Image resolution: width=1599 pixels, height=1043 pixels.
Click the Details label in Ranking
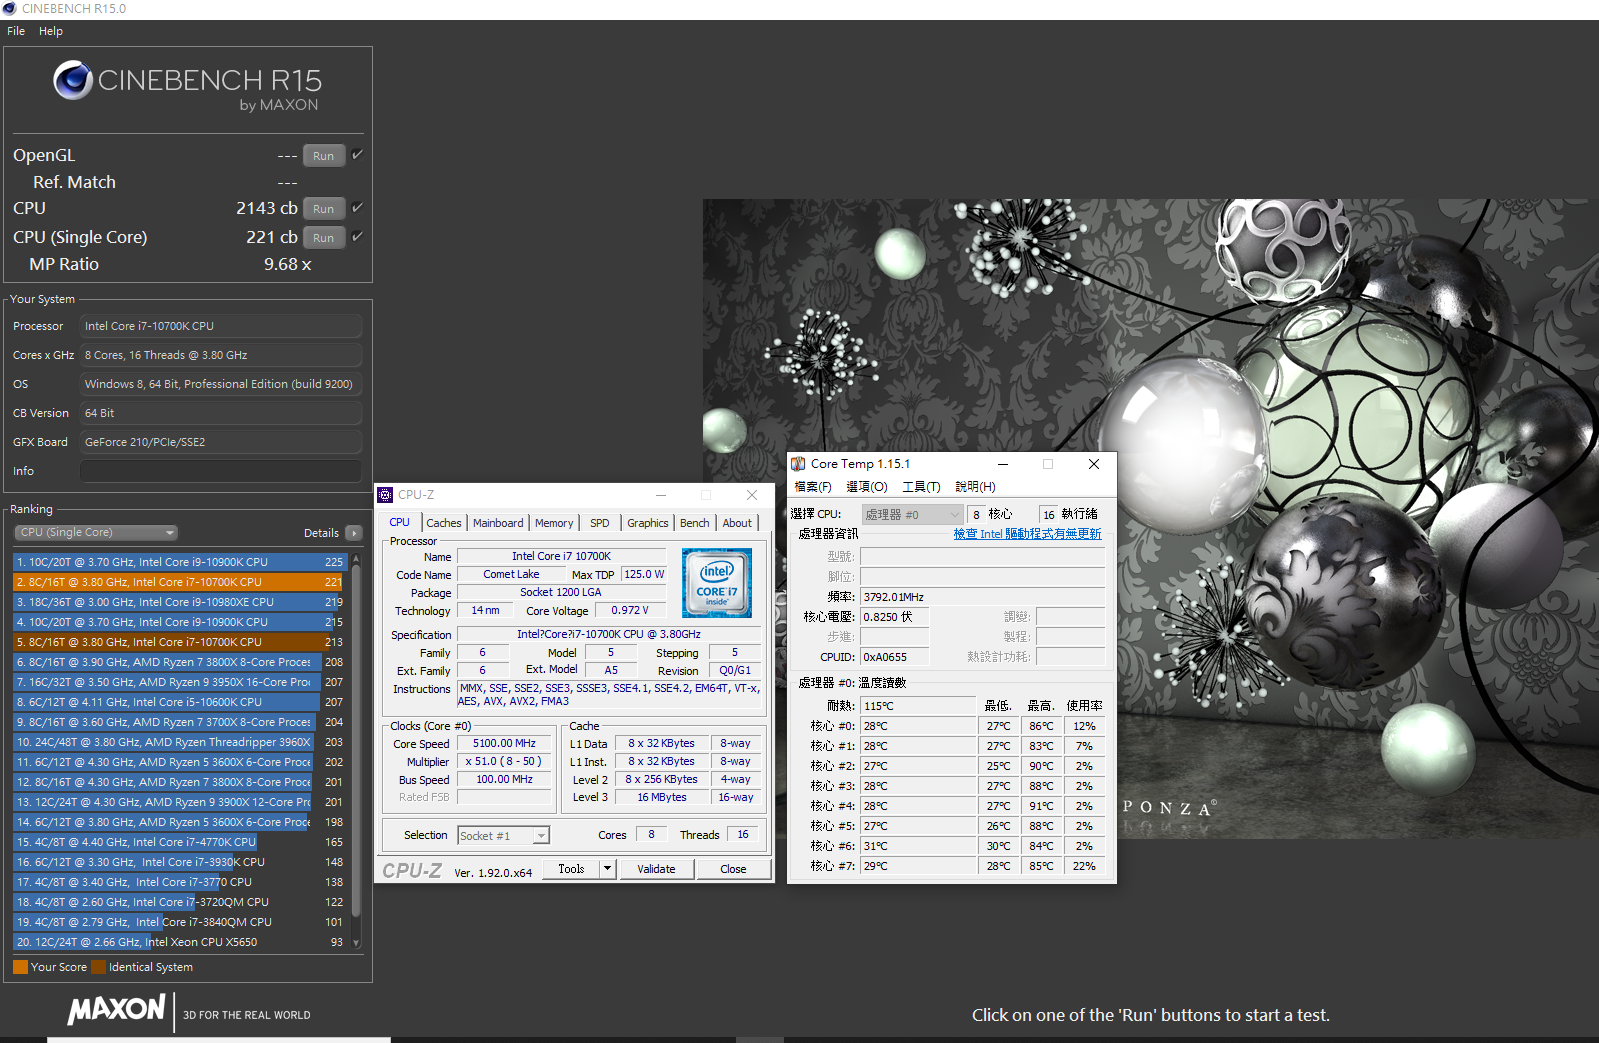pyautogui.click(x=321, y=533)
